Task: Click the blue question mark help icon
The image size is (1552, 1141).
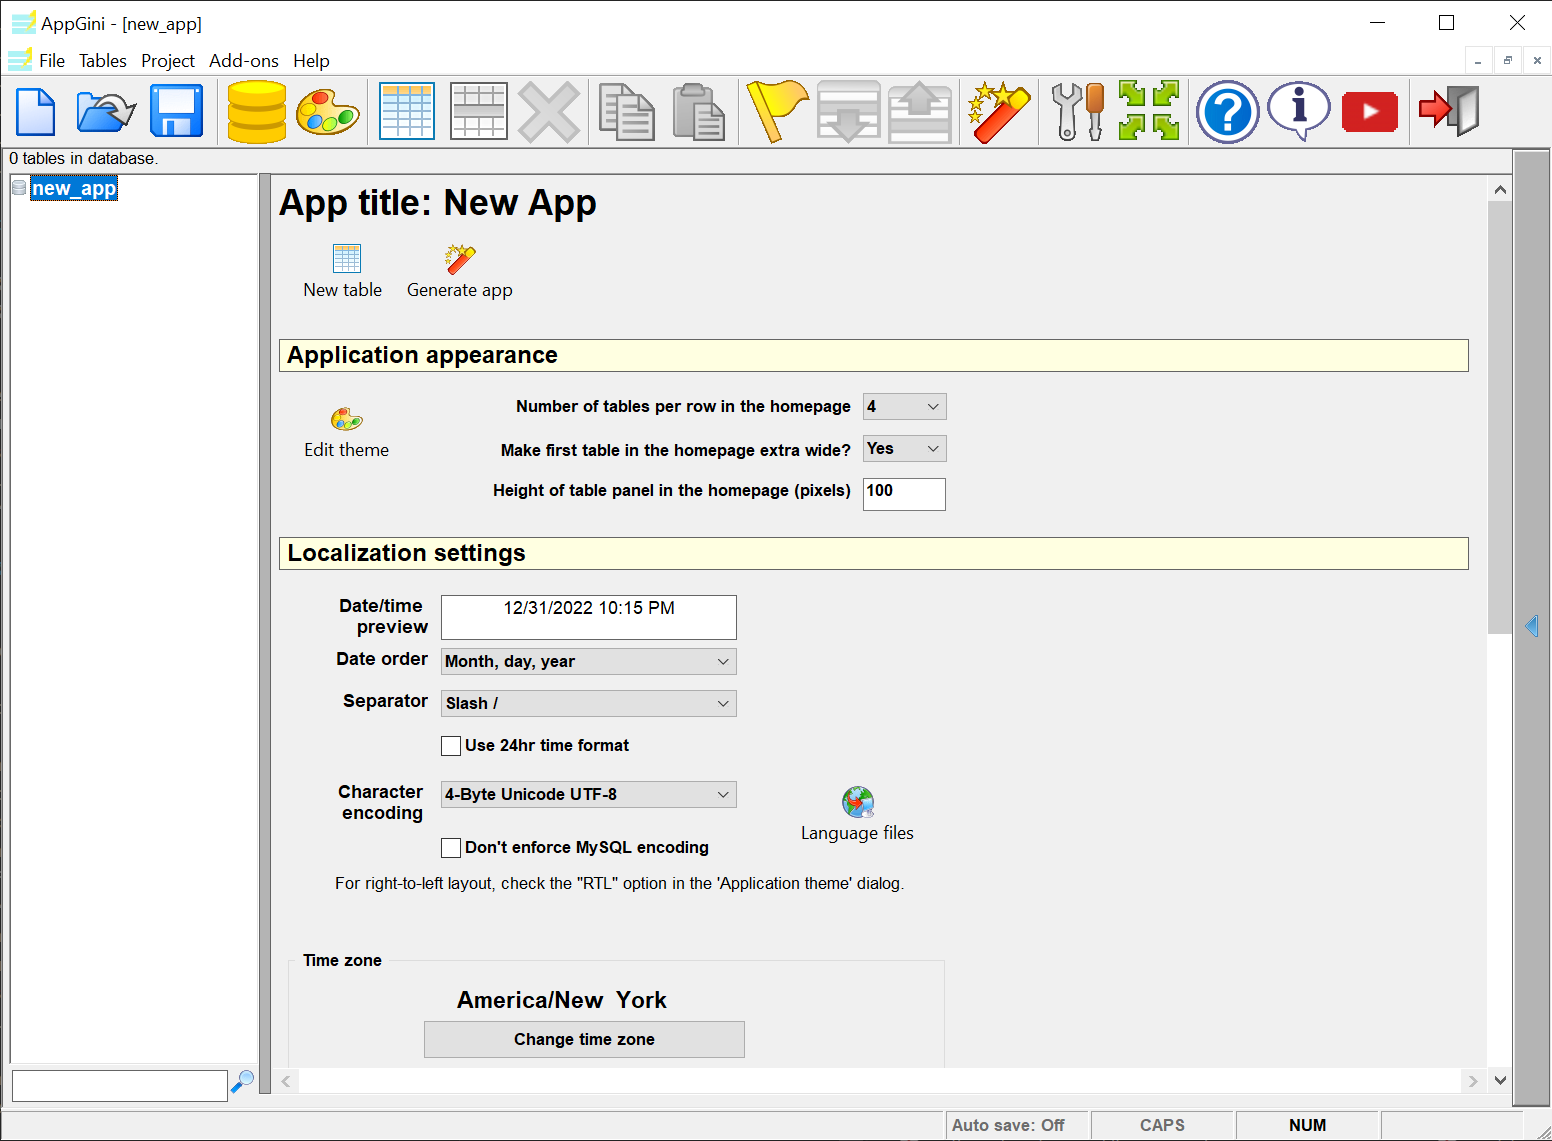Action: pos(1227,111)
